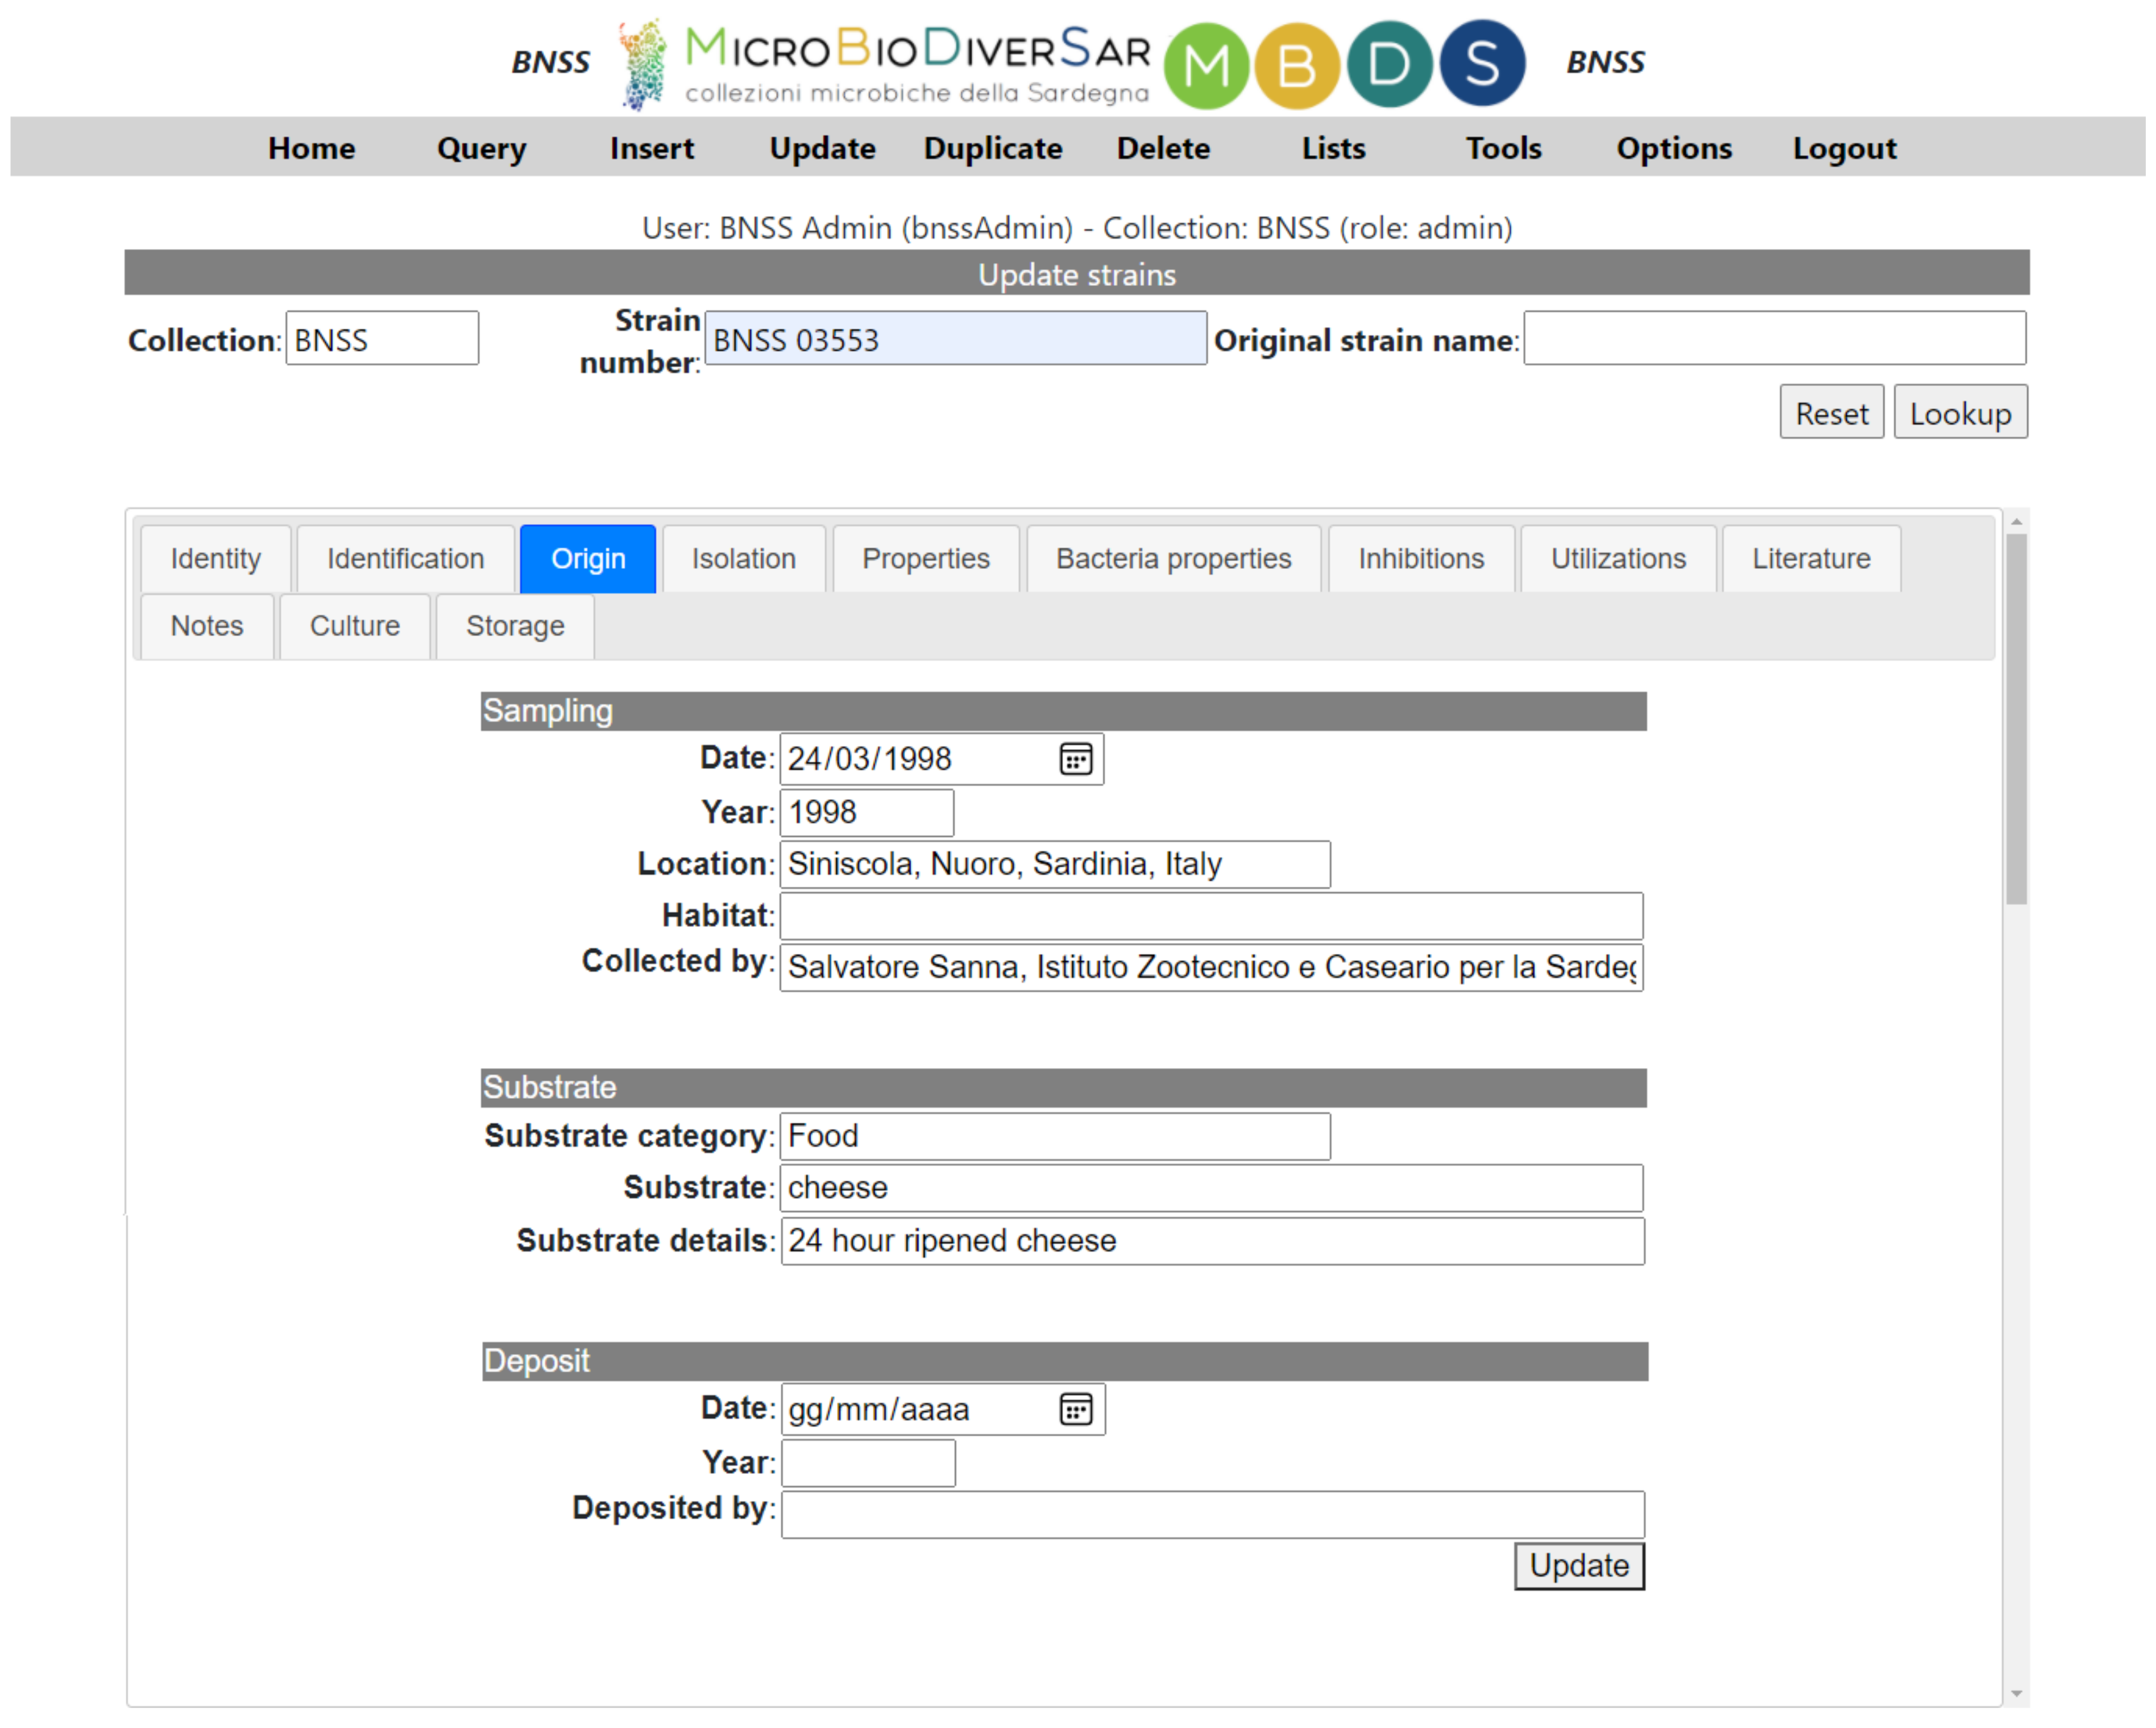This screenshot has height=1728, width=2156.
Task: Open the Sampling date calendar picker
Action: pos(1075,759)
